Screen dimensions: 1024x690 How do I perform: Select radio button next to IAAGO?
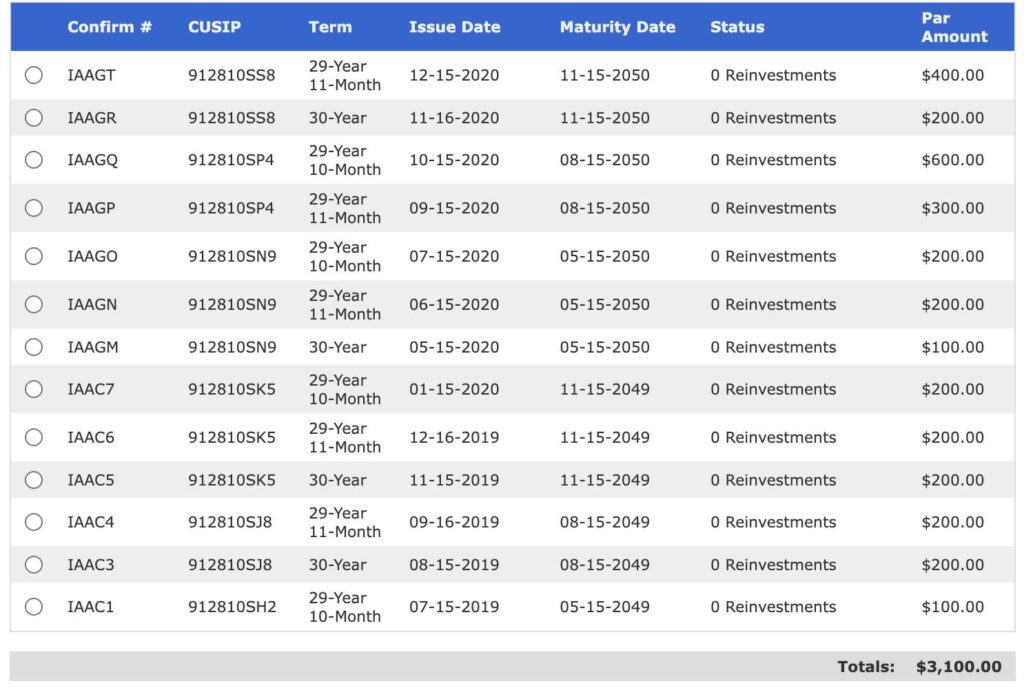[x=34, y=256]
